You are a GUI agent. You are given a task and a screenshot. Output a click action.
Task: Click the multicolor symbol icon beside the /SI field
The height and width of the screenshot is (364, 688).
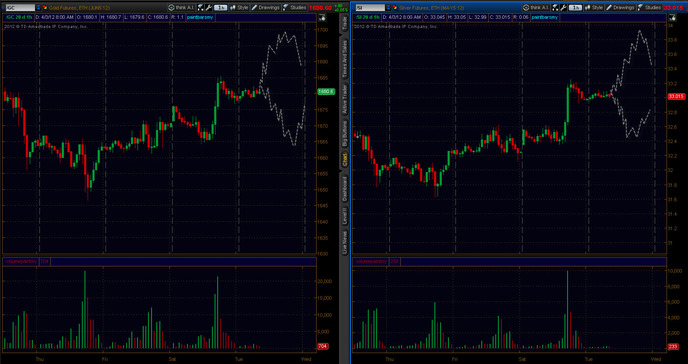click(x=395, y=7)
